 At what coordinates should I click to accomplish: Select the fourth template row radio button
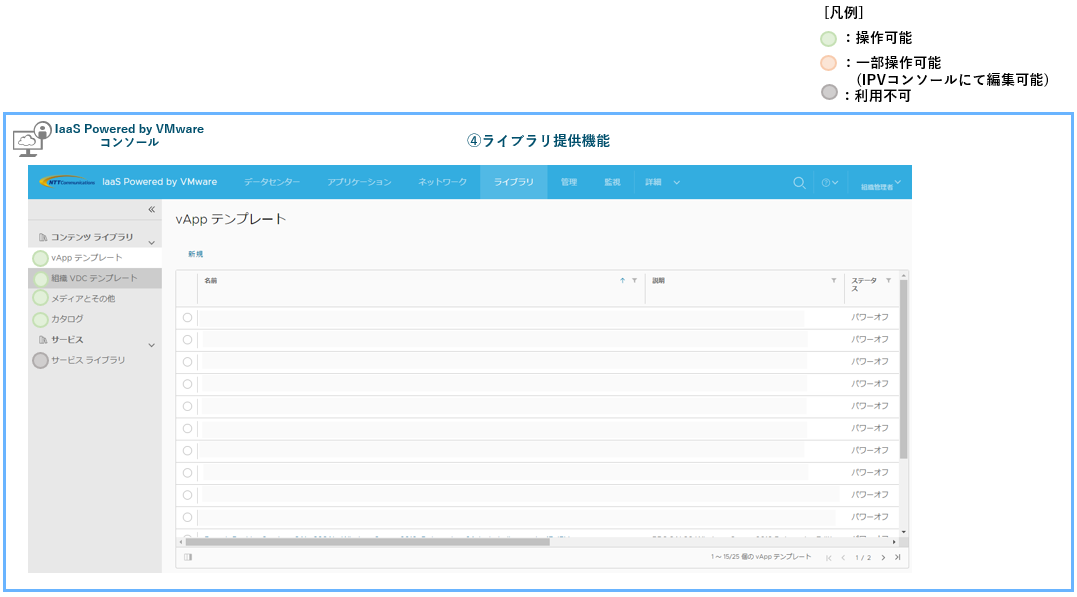click(x=188, y=384)
